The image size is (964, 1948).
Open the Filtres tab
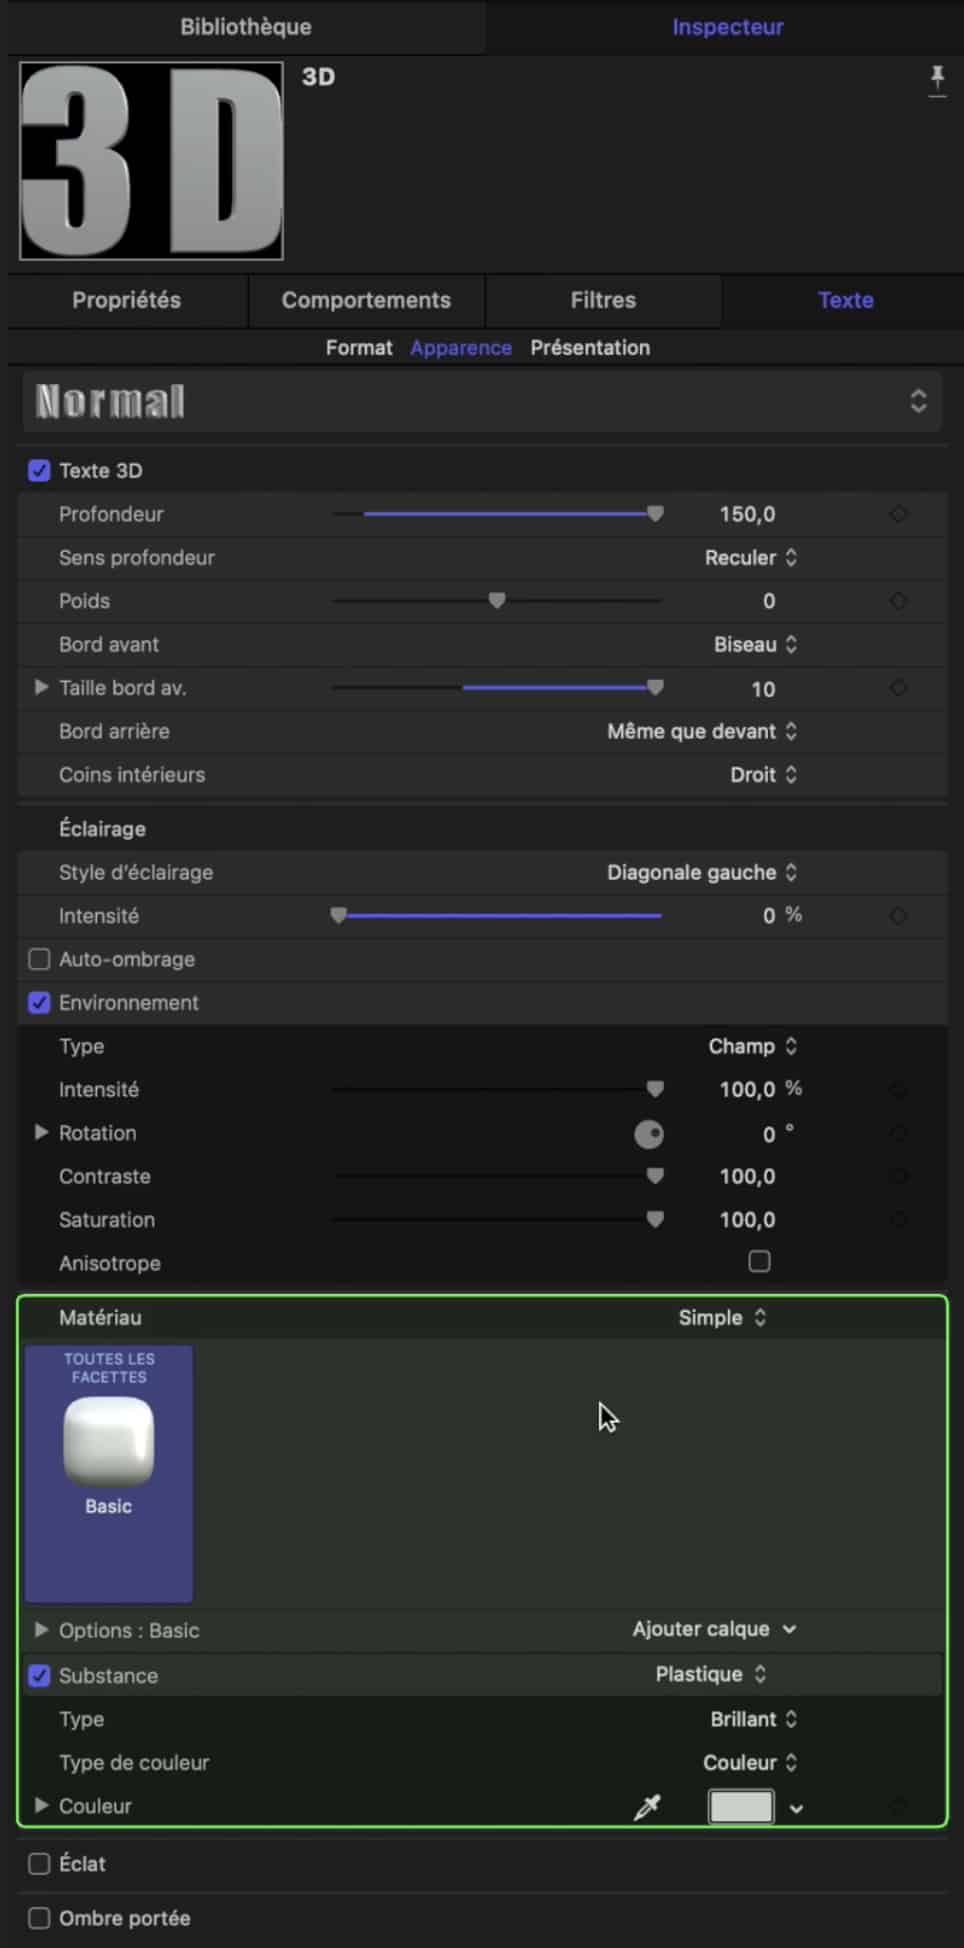coord(603,300)
